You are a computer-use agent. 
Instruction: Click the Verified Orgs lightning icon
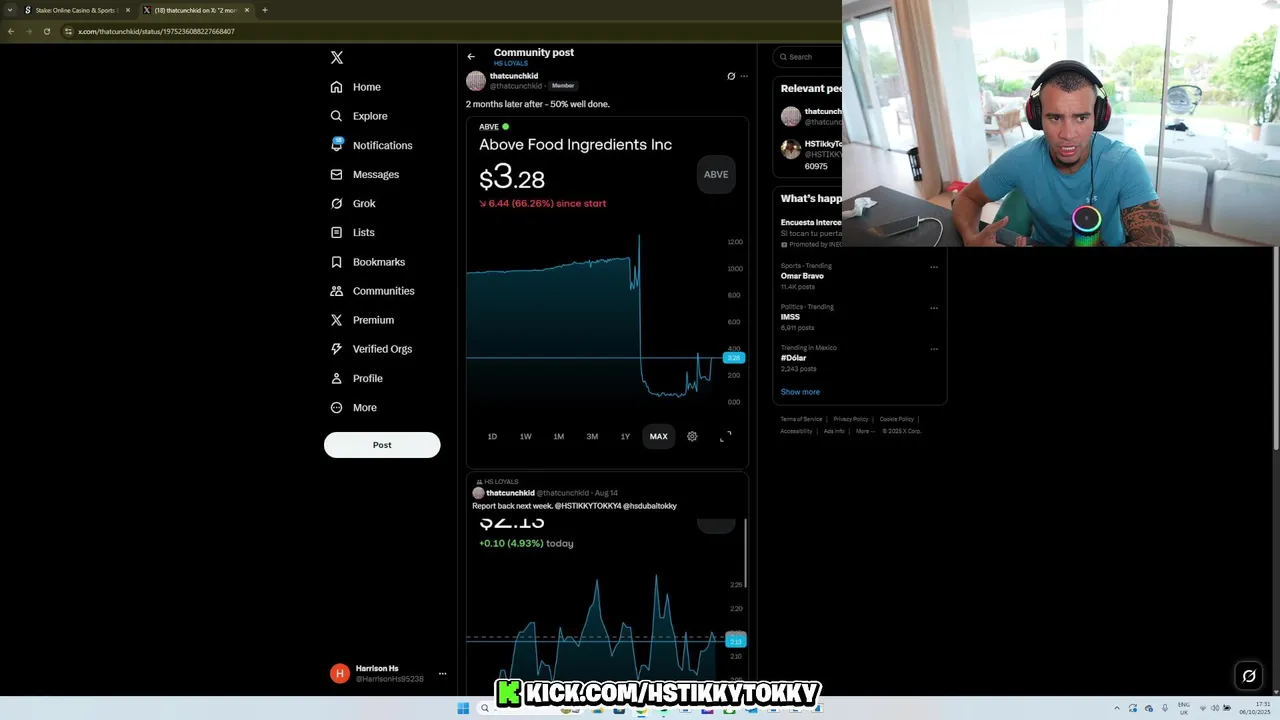pos(337,349)
